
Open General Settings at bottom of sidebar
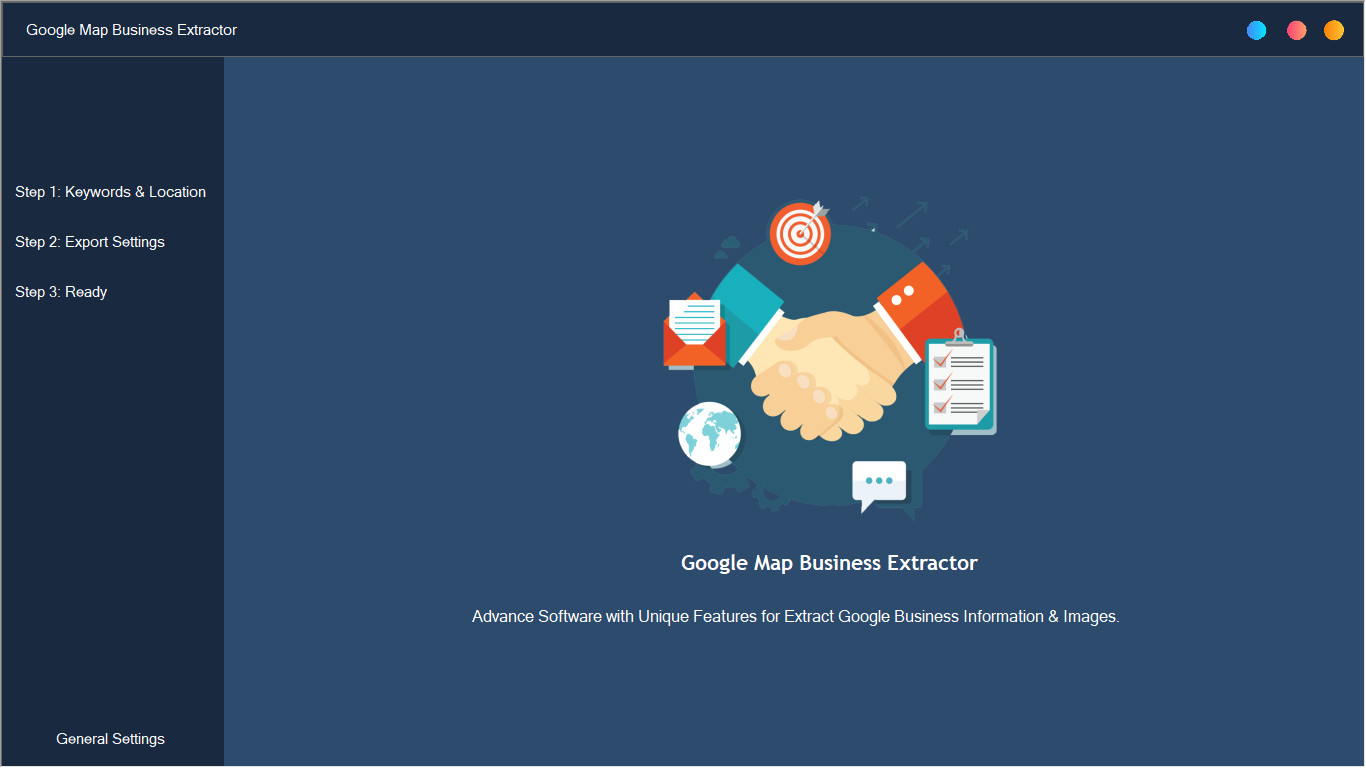coord(110,738)
